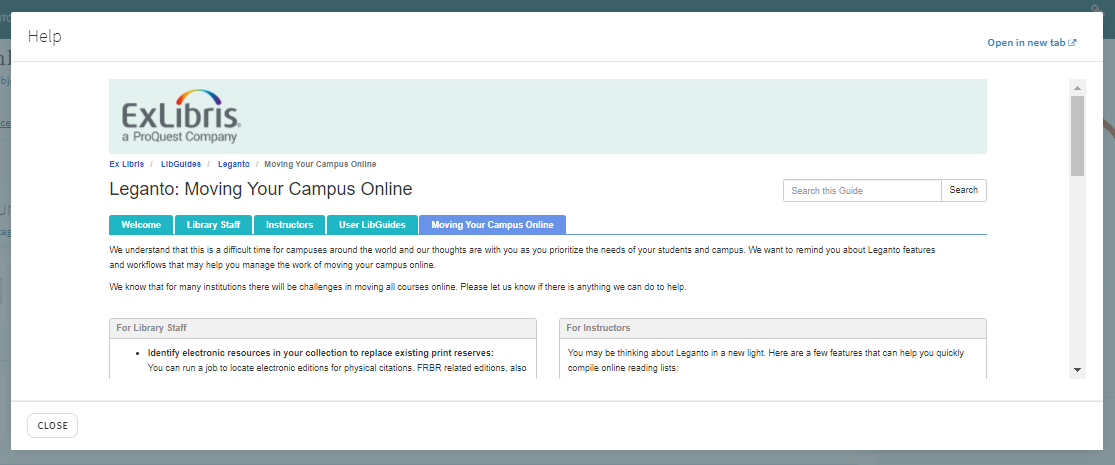The height and width of the screenshot is (465, 1115).
Task: Click the vertical scrollbar thumb
Action: pos(1077,135)
